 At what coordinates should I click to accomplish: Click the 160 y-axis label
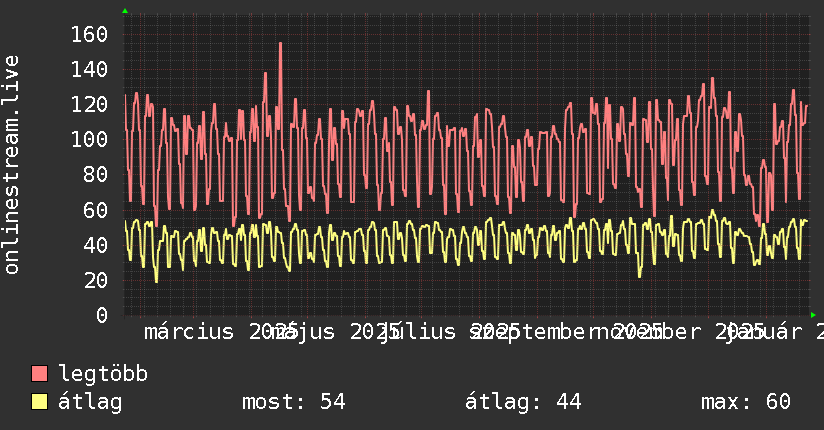click(89, 35)
